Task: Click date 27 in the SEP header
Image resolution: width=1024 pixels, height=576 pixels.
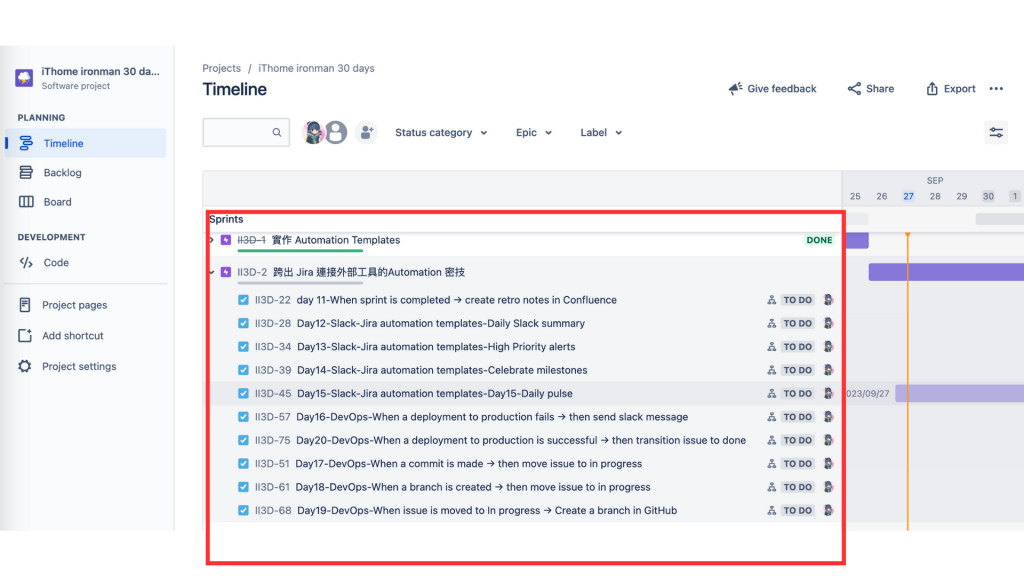Action: point(908,196)
